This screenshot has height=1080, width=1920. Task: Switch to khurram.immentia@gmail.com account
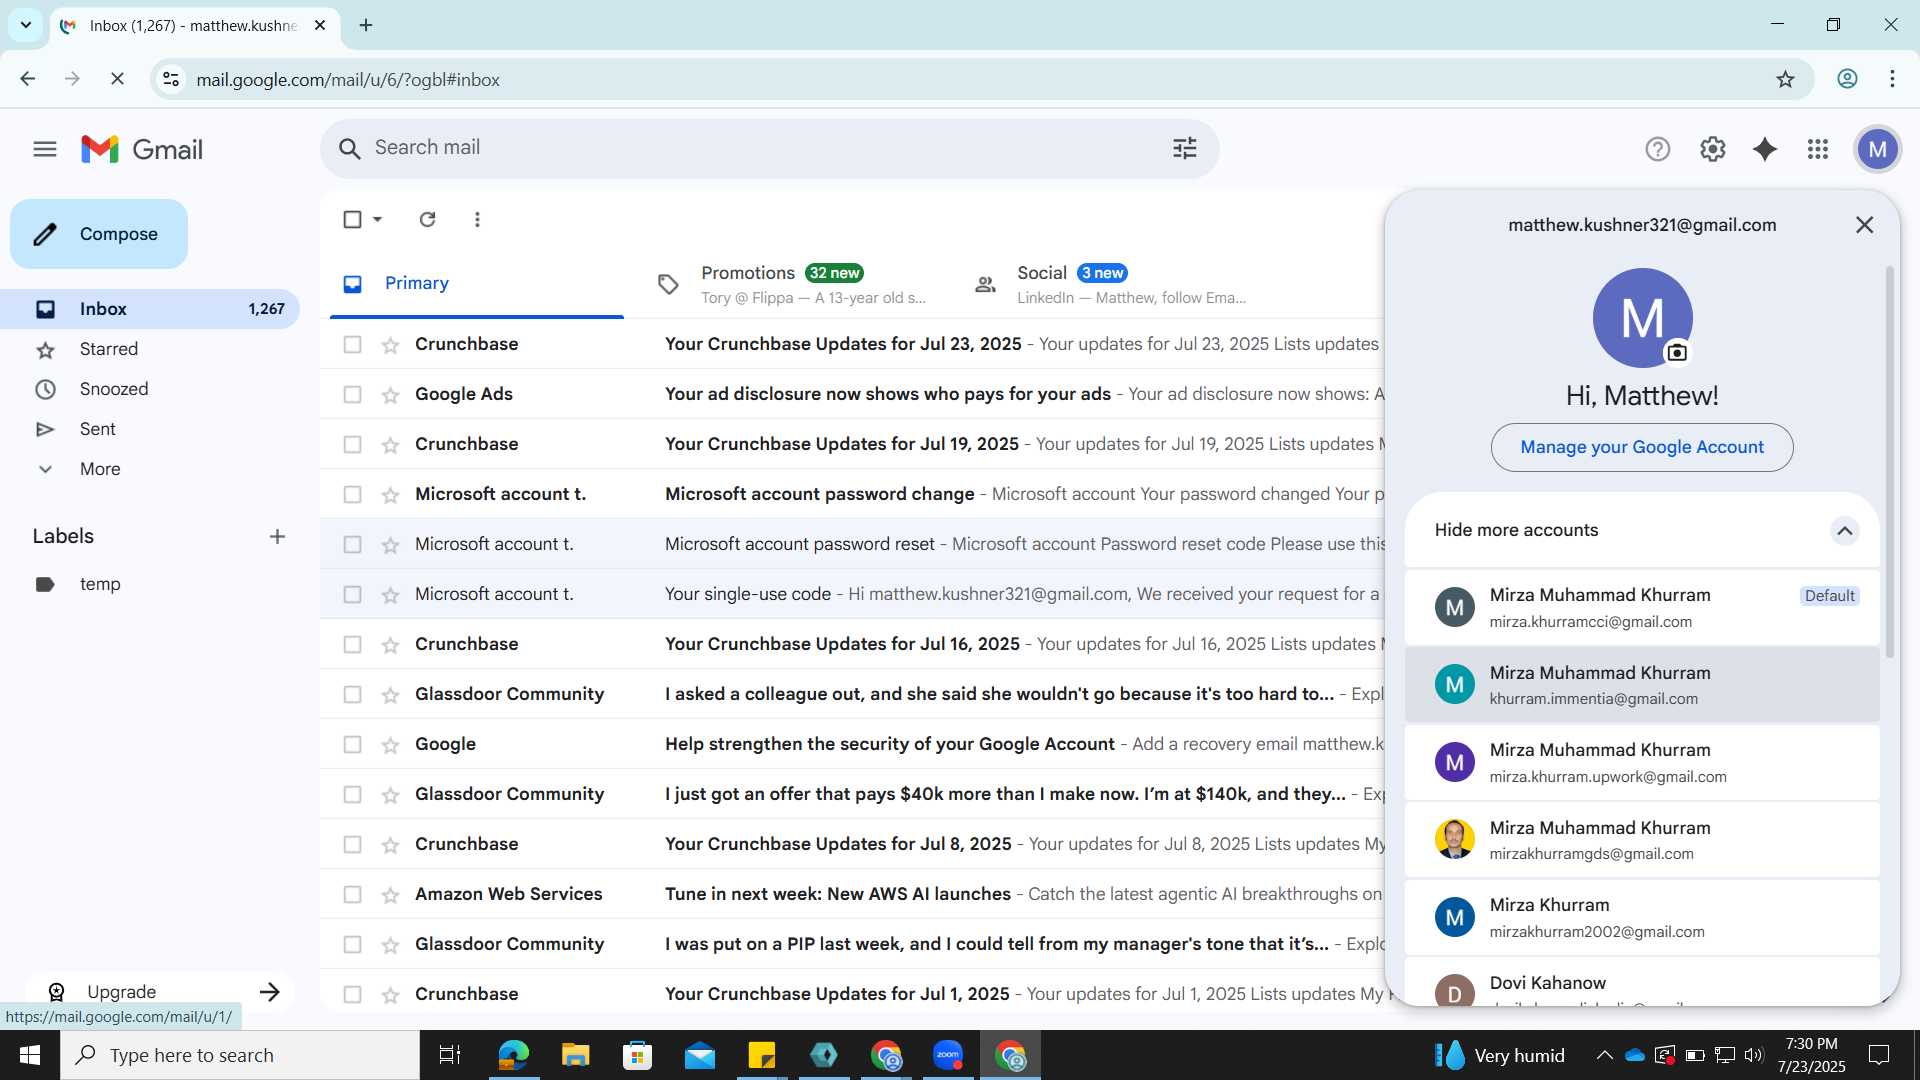1642,685
